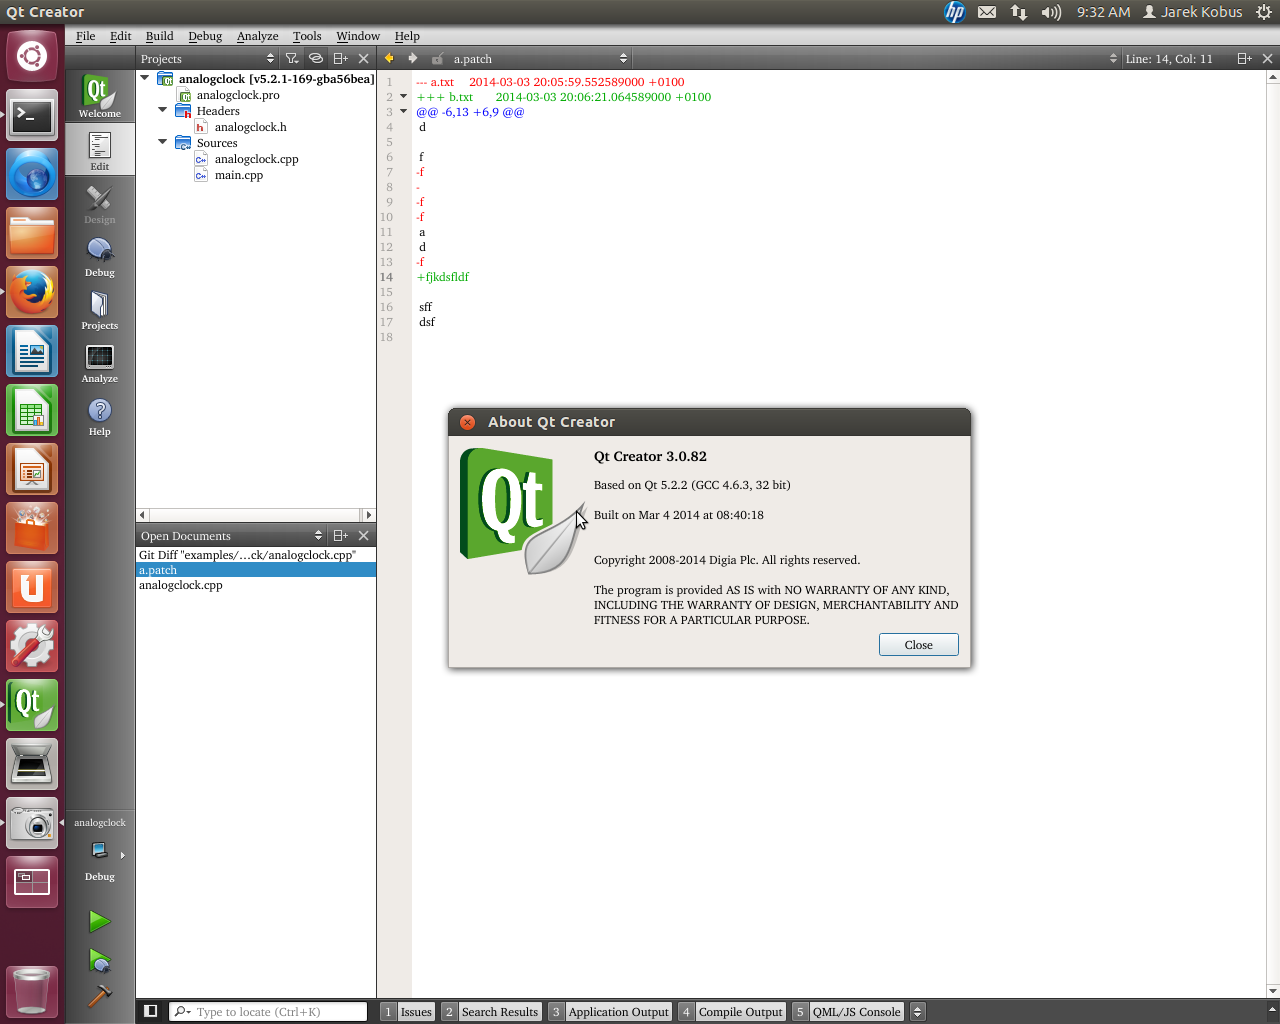This screenshot has width=1280, height=1024.
Task: Collapse the Headers folder
Action: point(163,110)
